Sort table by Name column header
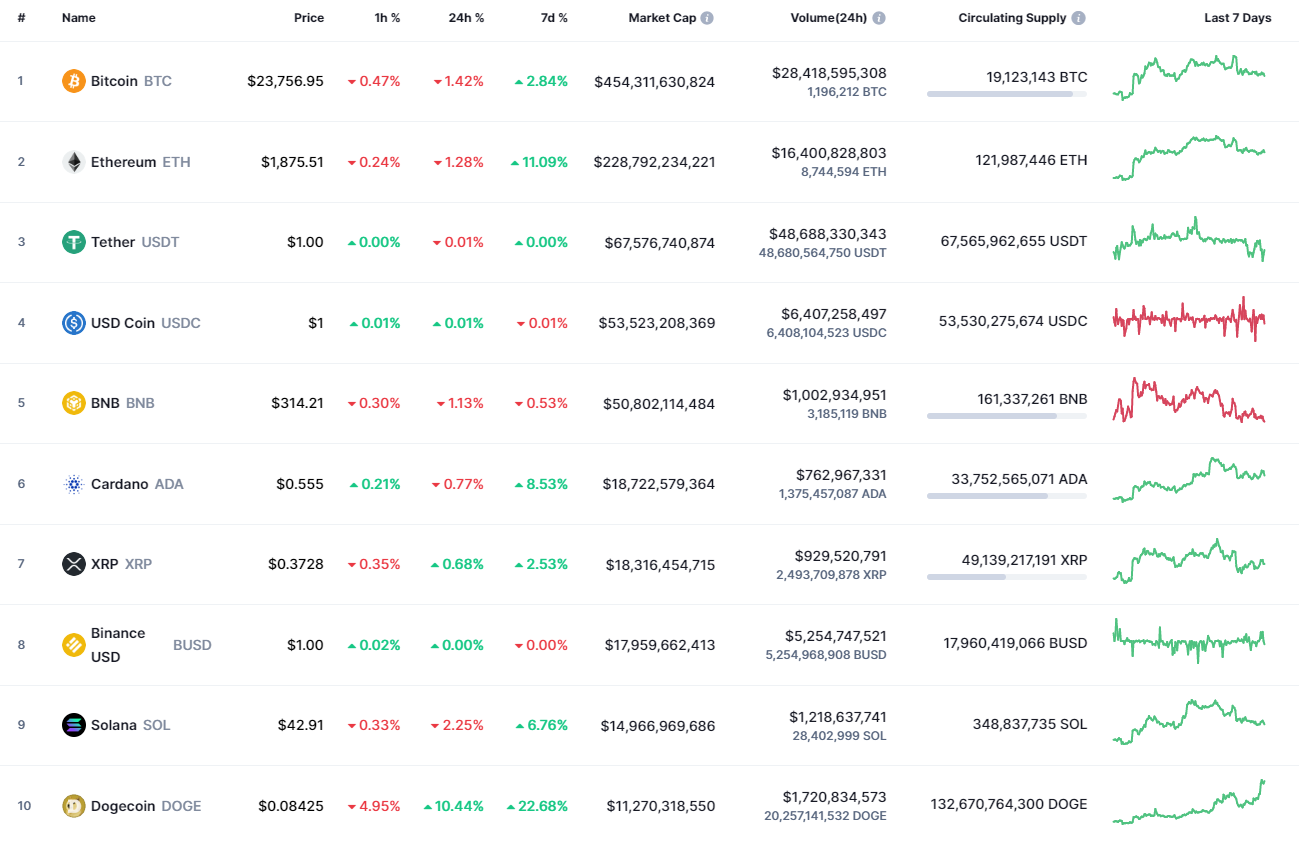Screen dimensions: 1299x841 coord(78,18)
